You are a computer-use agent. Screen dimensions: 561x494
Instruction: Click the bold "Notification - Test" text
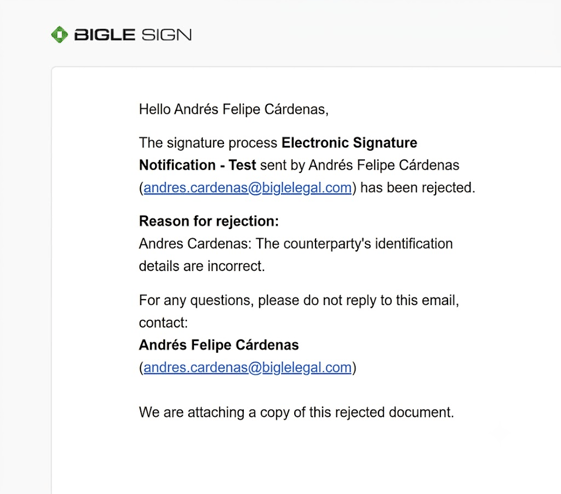tap(197, 165)
